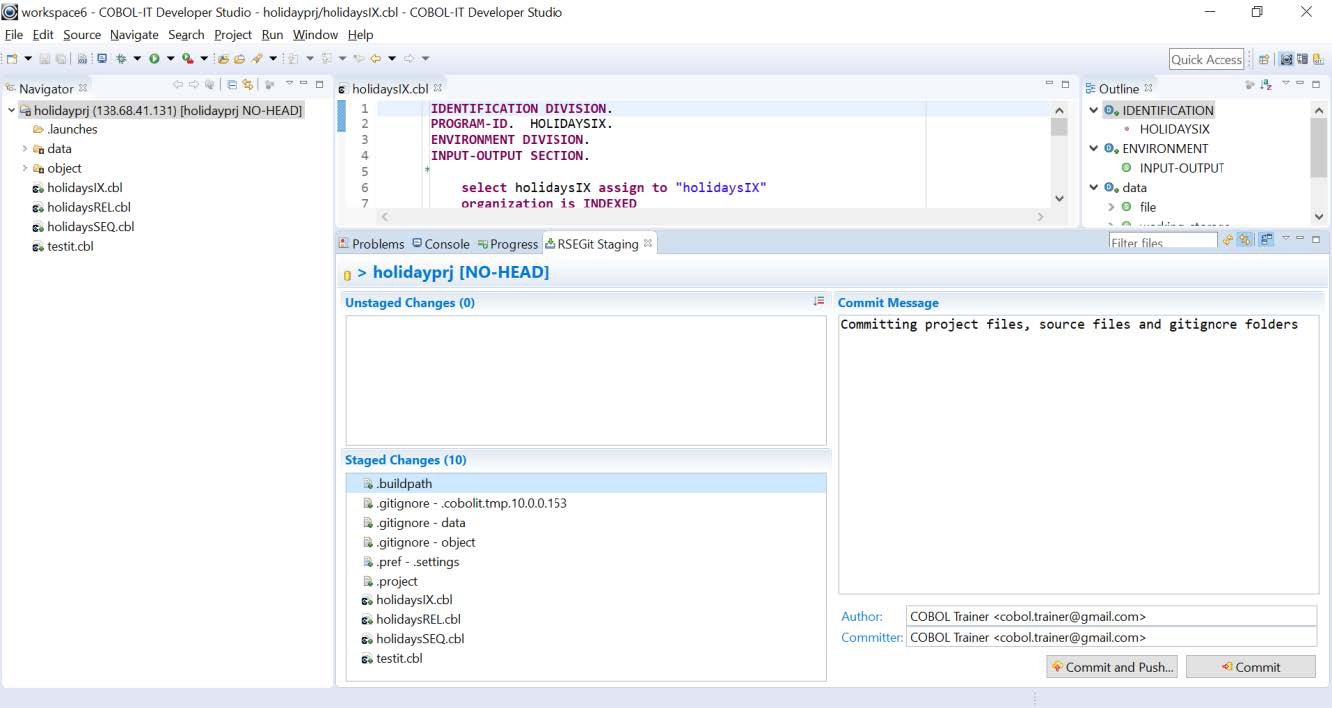Open the dropdown arrow beside the Run icon

click(170, 59)
